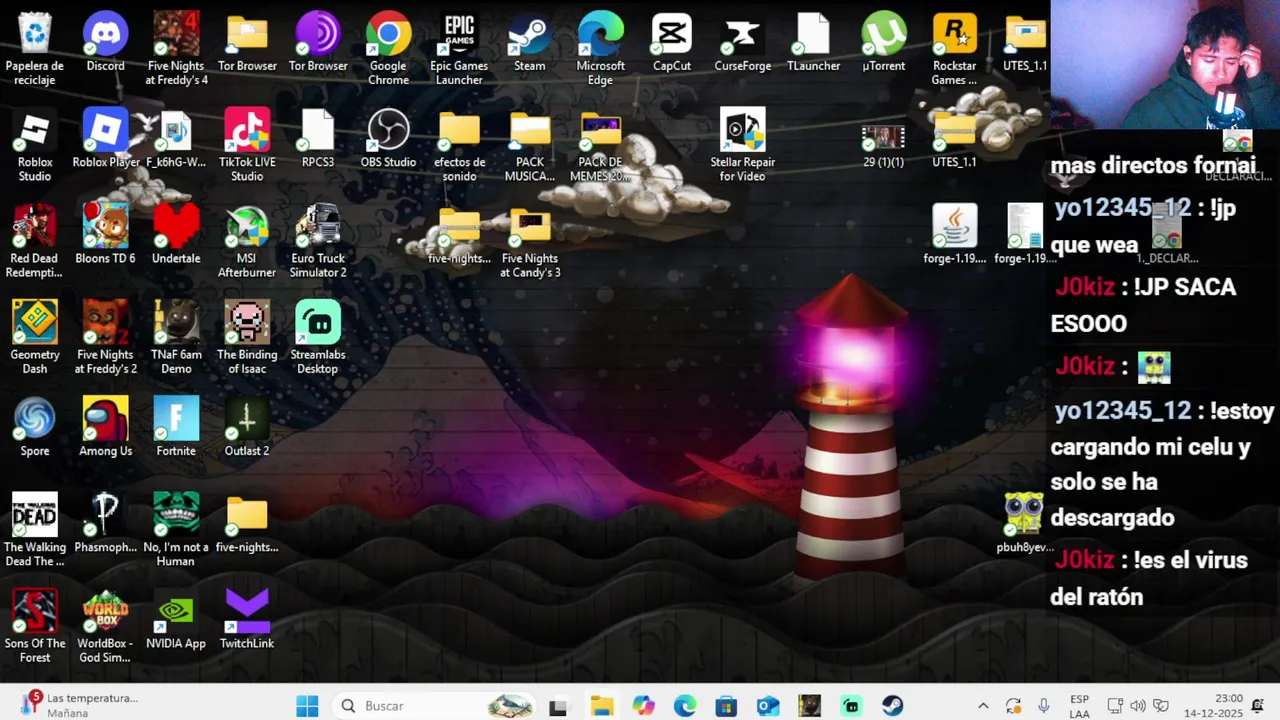The height and width of the screenshot is (720, 1280).
Task: Open the Steam desktop shortcut
Action: coord(530,43)
